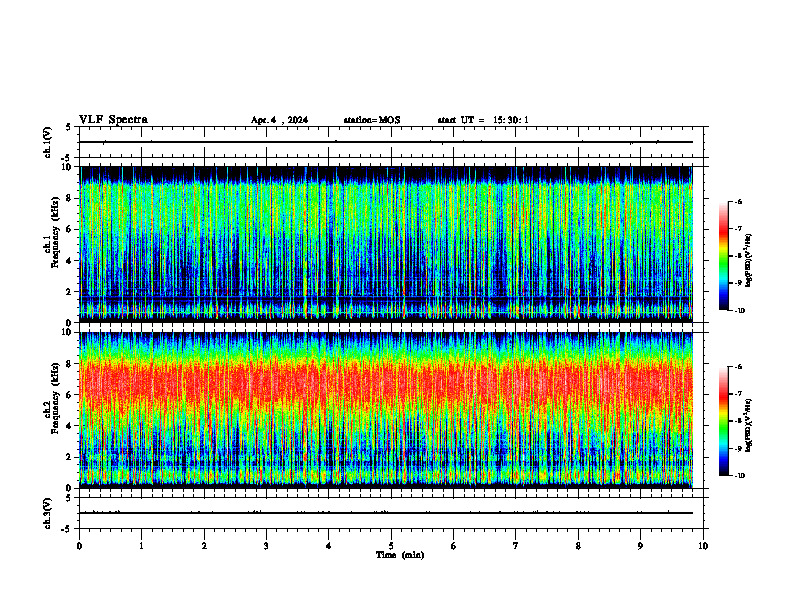The width and height of the screenshot is (792, 612).
Task: Click the "2" kHz tick of ch.1 spectrogram
Action: (70, 292)
